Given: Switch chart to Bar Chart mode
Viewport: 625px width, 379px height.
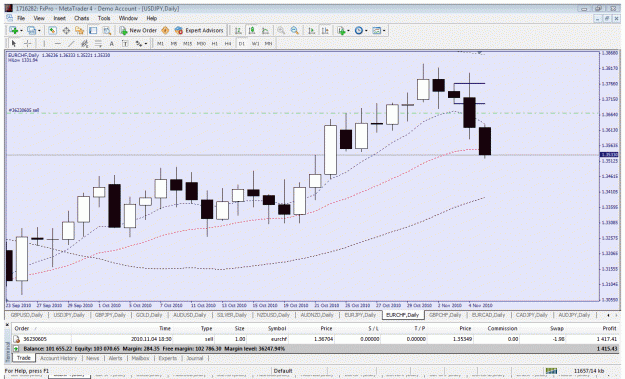Looking at the screenshot, I should tap(238, 31).
